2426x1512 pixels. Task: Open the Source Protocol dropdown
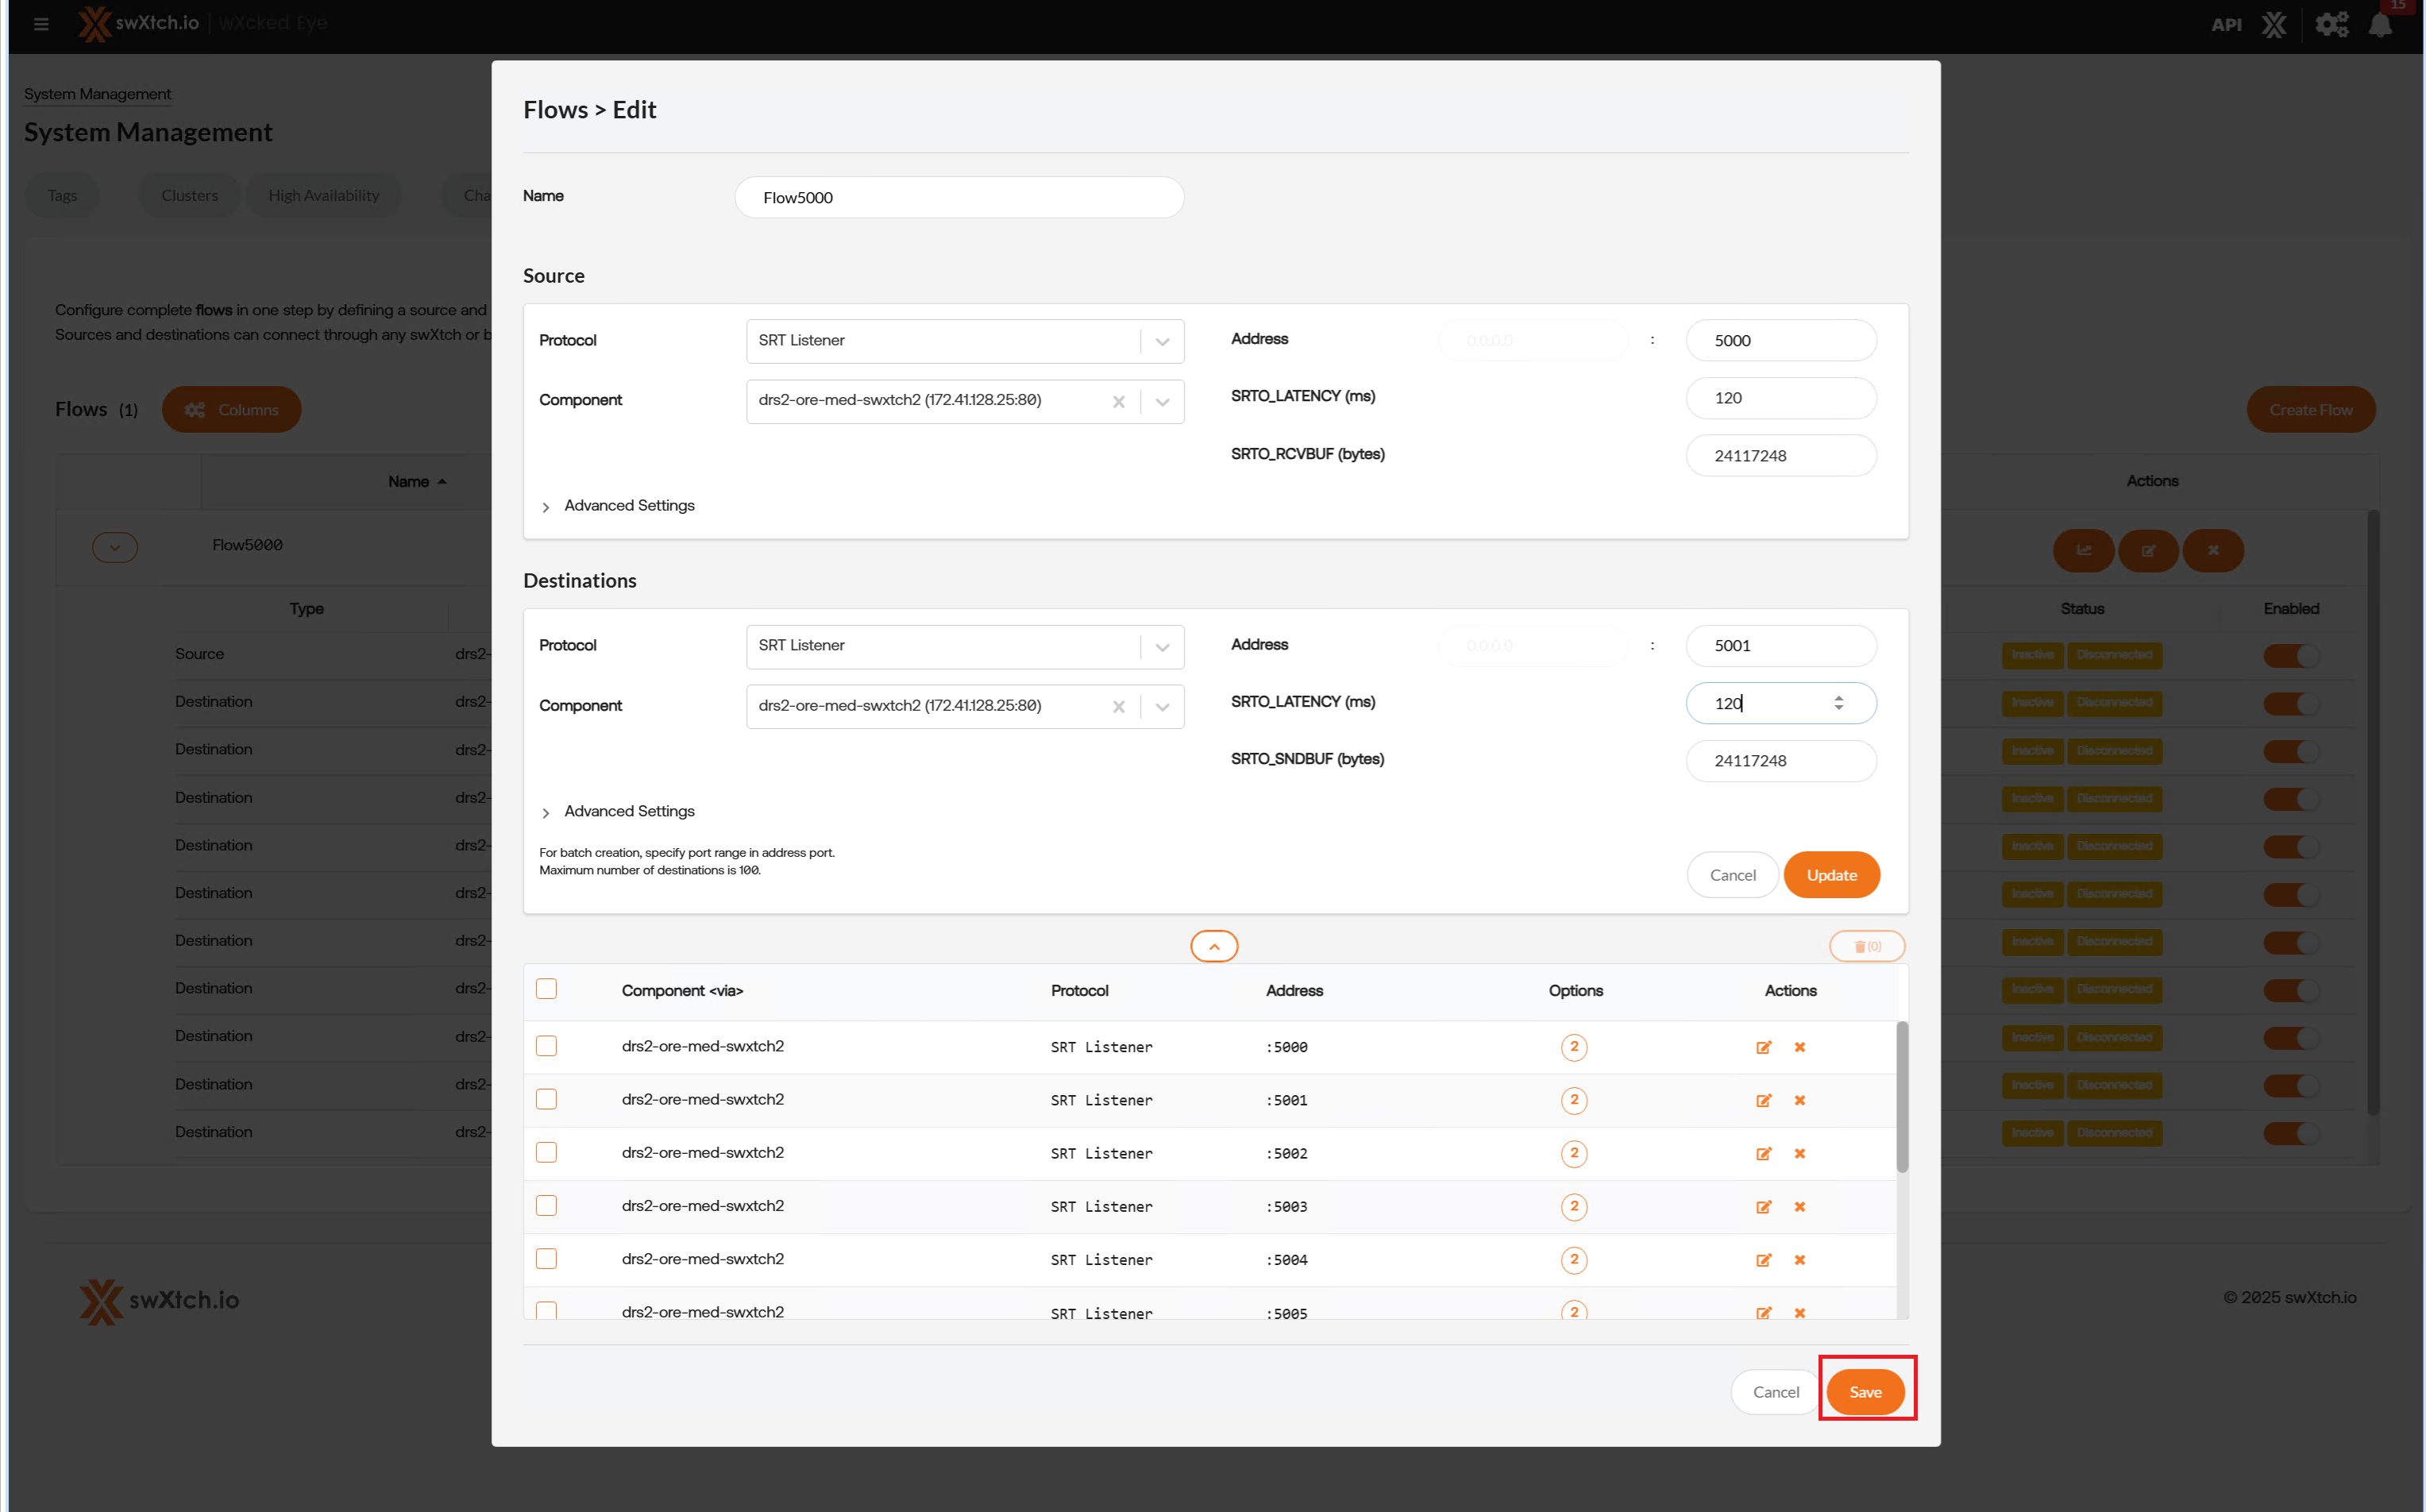tap(1162, 341)
